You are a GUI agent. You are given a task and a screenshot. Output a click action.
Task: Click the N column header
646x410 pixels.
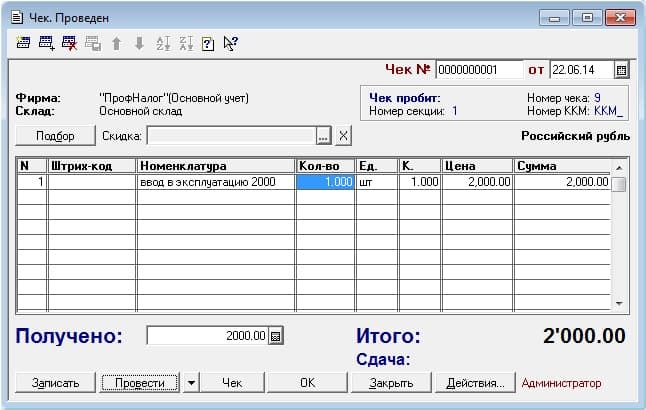pyautogui.click(x=32, y=166)
